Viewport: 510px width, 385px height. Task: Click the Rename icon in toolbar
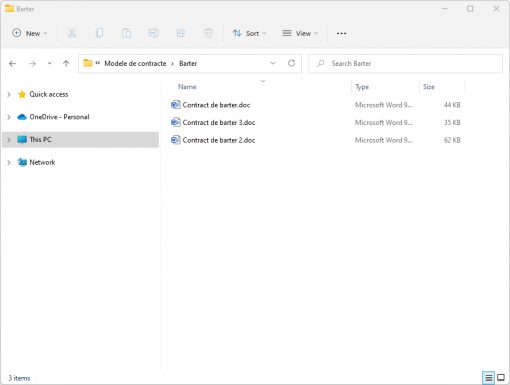click(154, 33)
